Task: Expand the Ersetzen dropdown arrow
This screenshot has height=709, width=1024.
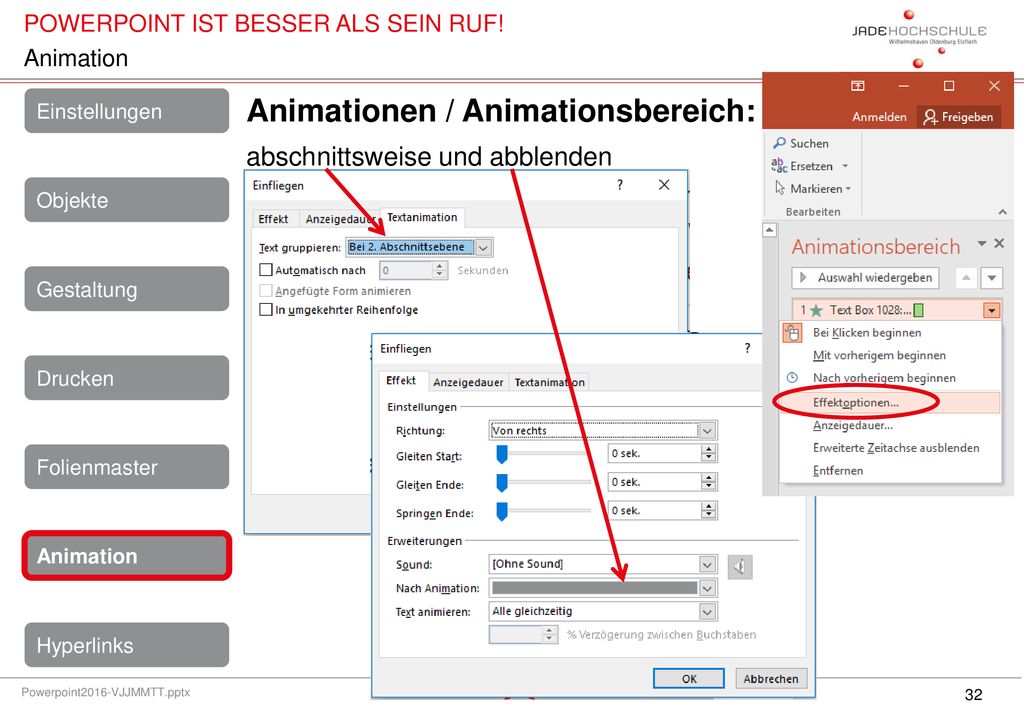Action: [845, 166]
